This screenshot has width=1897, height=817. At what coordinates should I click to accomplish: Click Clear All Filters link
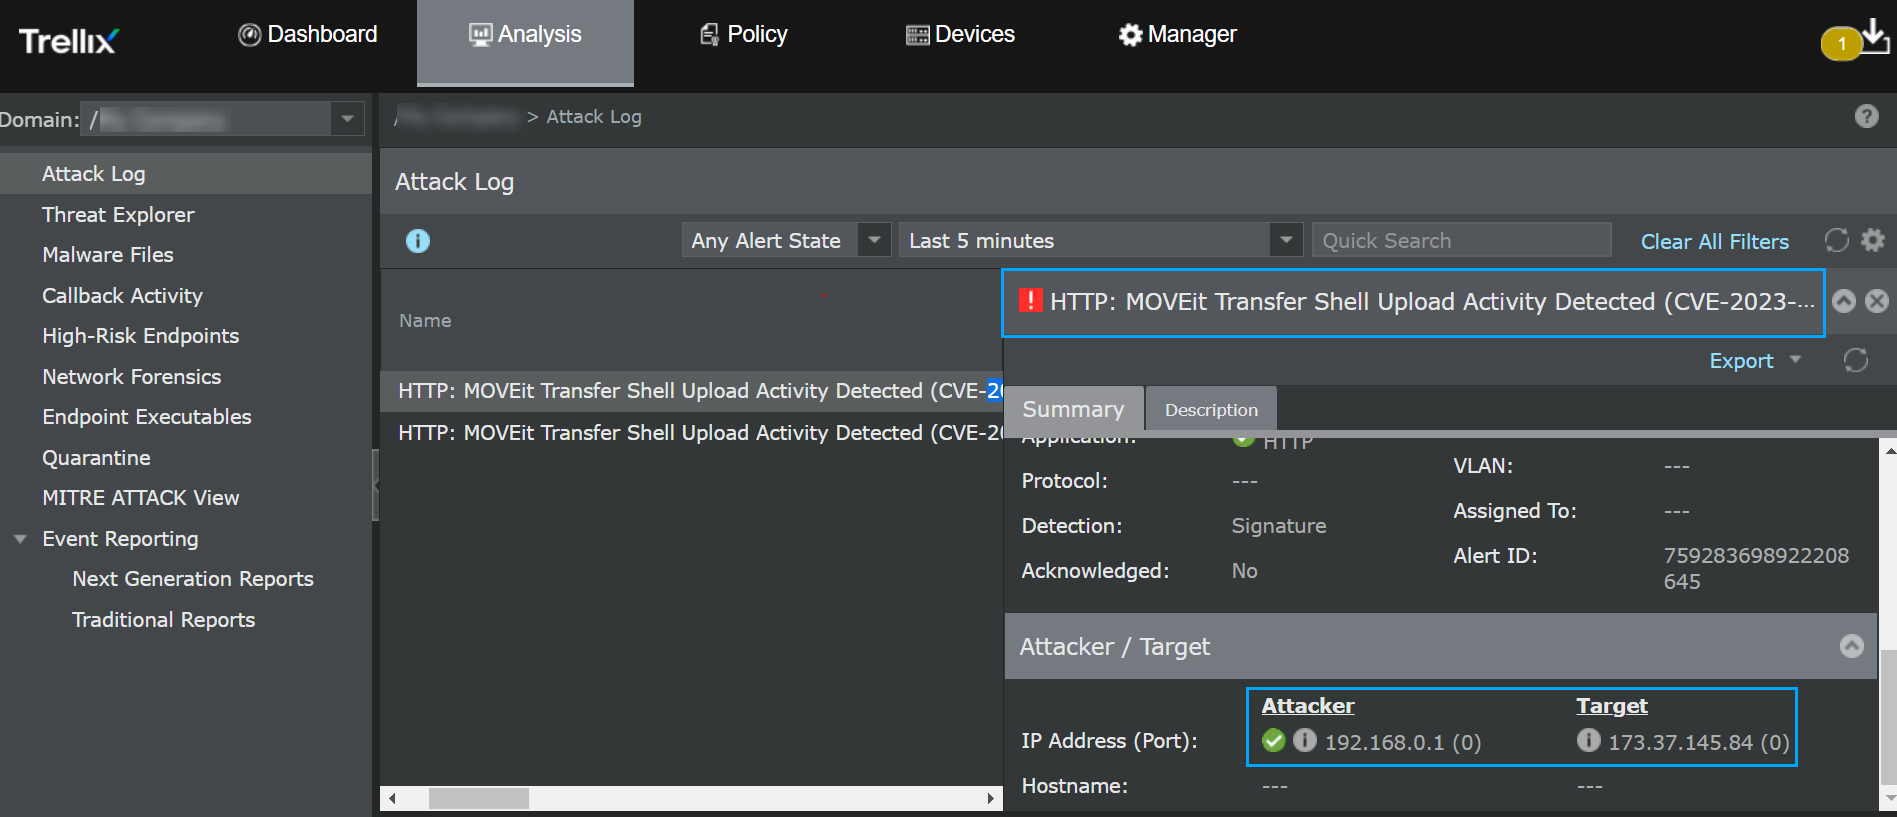click(1714, 241)
